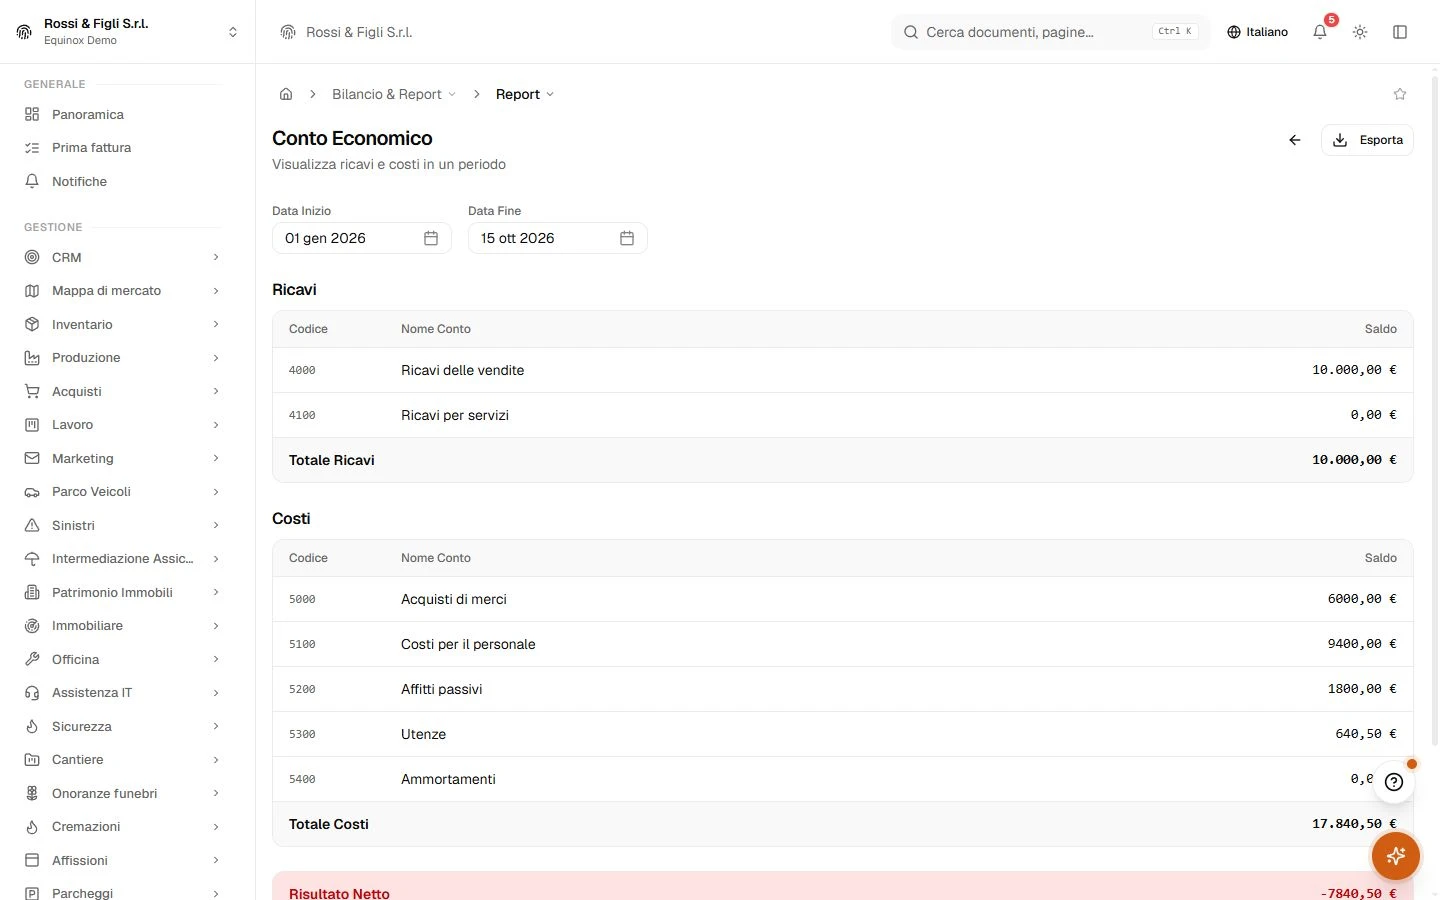1440x900 pixels.
Task: Open Cantiere sidebar menu
Action: [123, 760]
